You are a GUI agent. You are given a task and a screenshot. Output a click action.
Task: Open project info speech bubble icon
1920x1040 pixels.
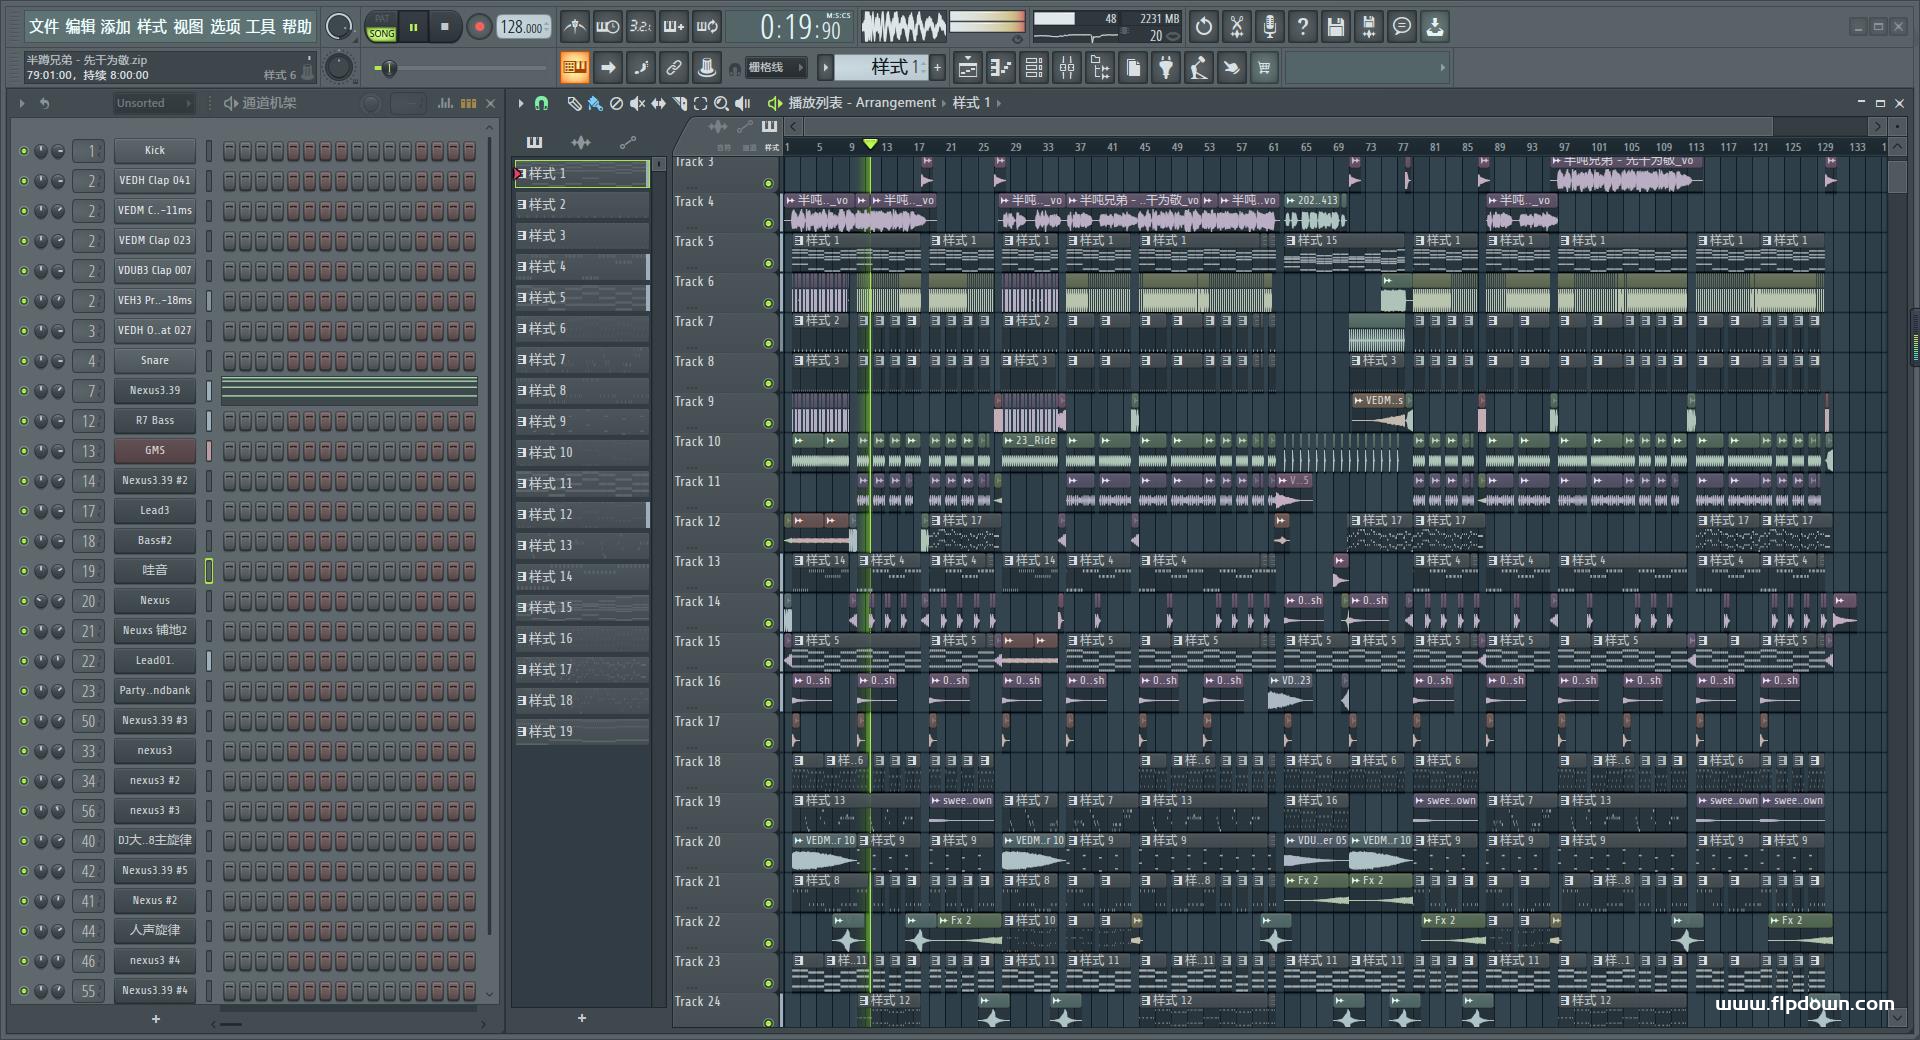pyautogui.click(x=1402, y=27)
